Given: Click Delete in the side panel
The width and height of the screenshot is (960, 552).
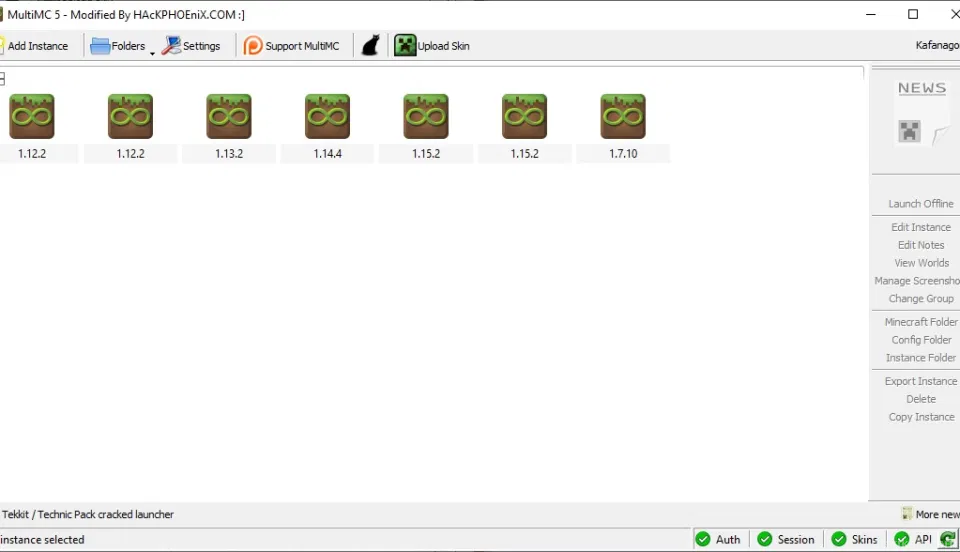Looking at the screenshot, I should [x=921, y=399].
